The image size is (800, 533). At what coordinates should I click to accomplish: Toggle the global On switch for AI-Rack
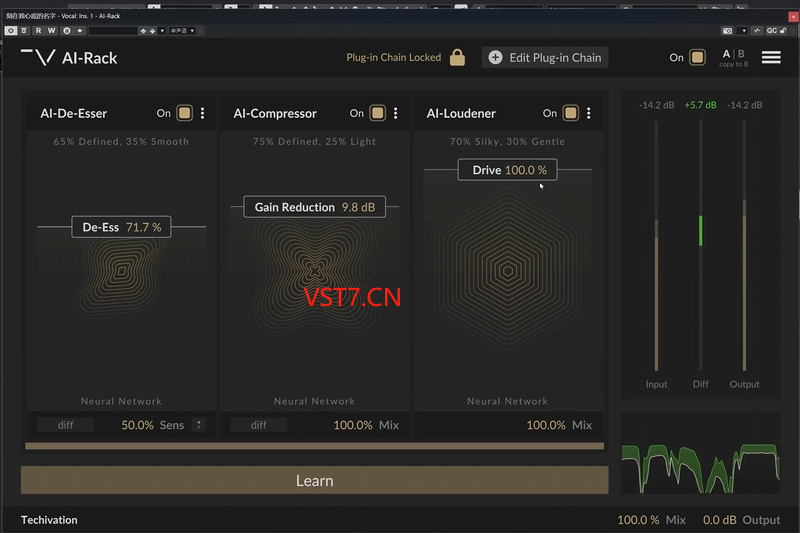(697, 58)
